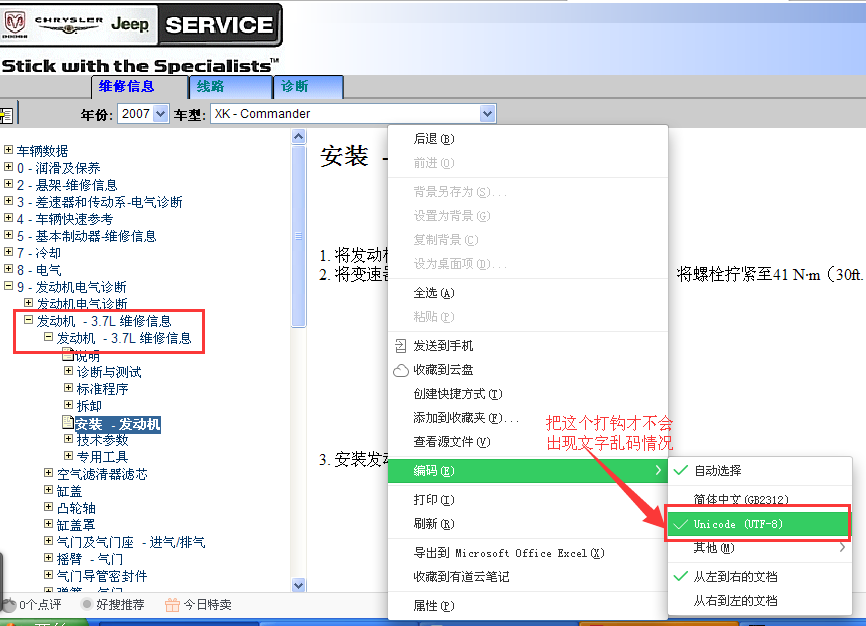This screenshot has height=626, width=866.
Task: Click the 0个点评 status link
Action: tap(40, 605)
